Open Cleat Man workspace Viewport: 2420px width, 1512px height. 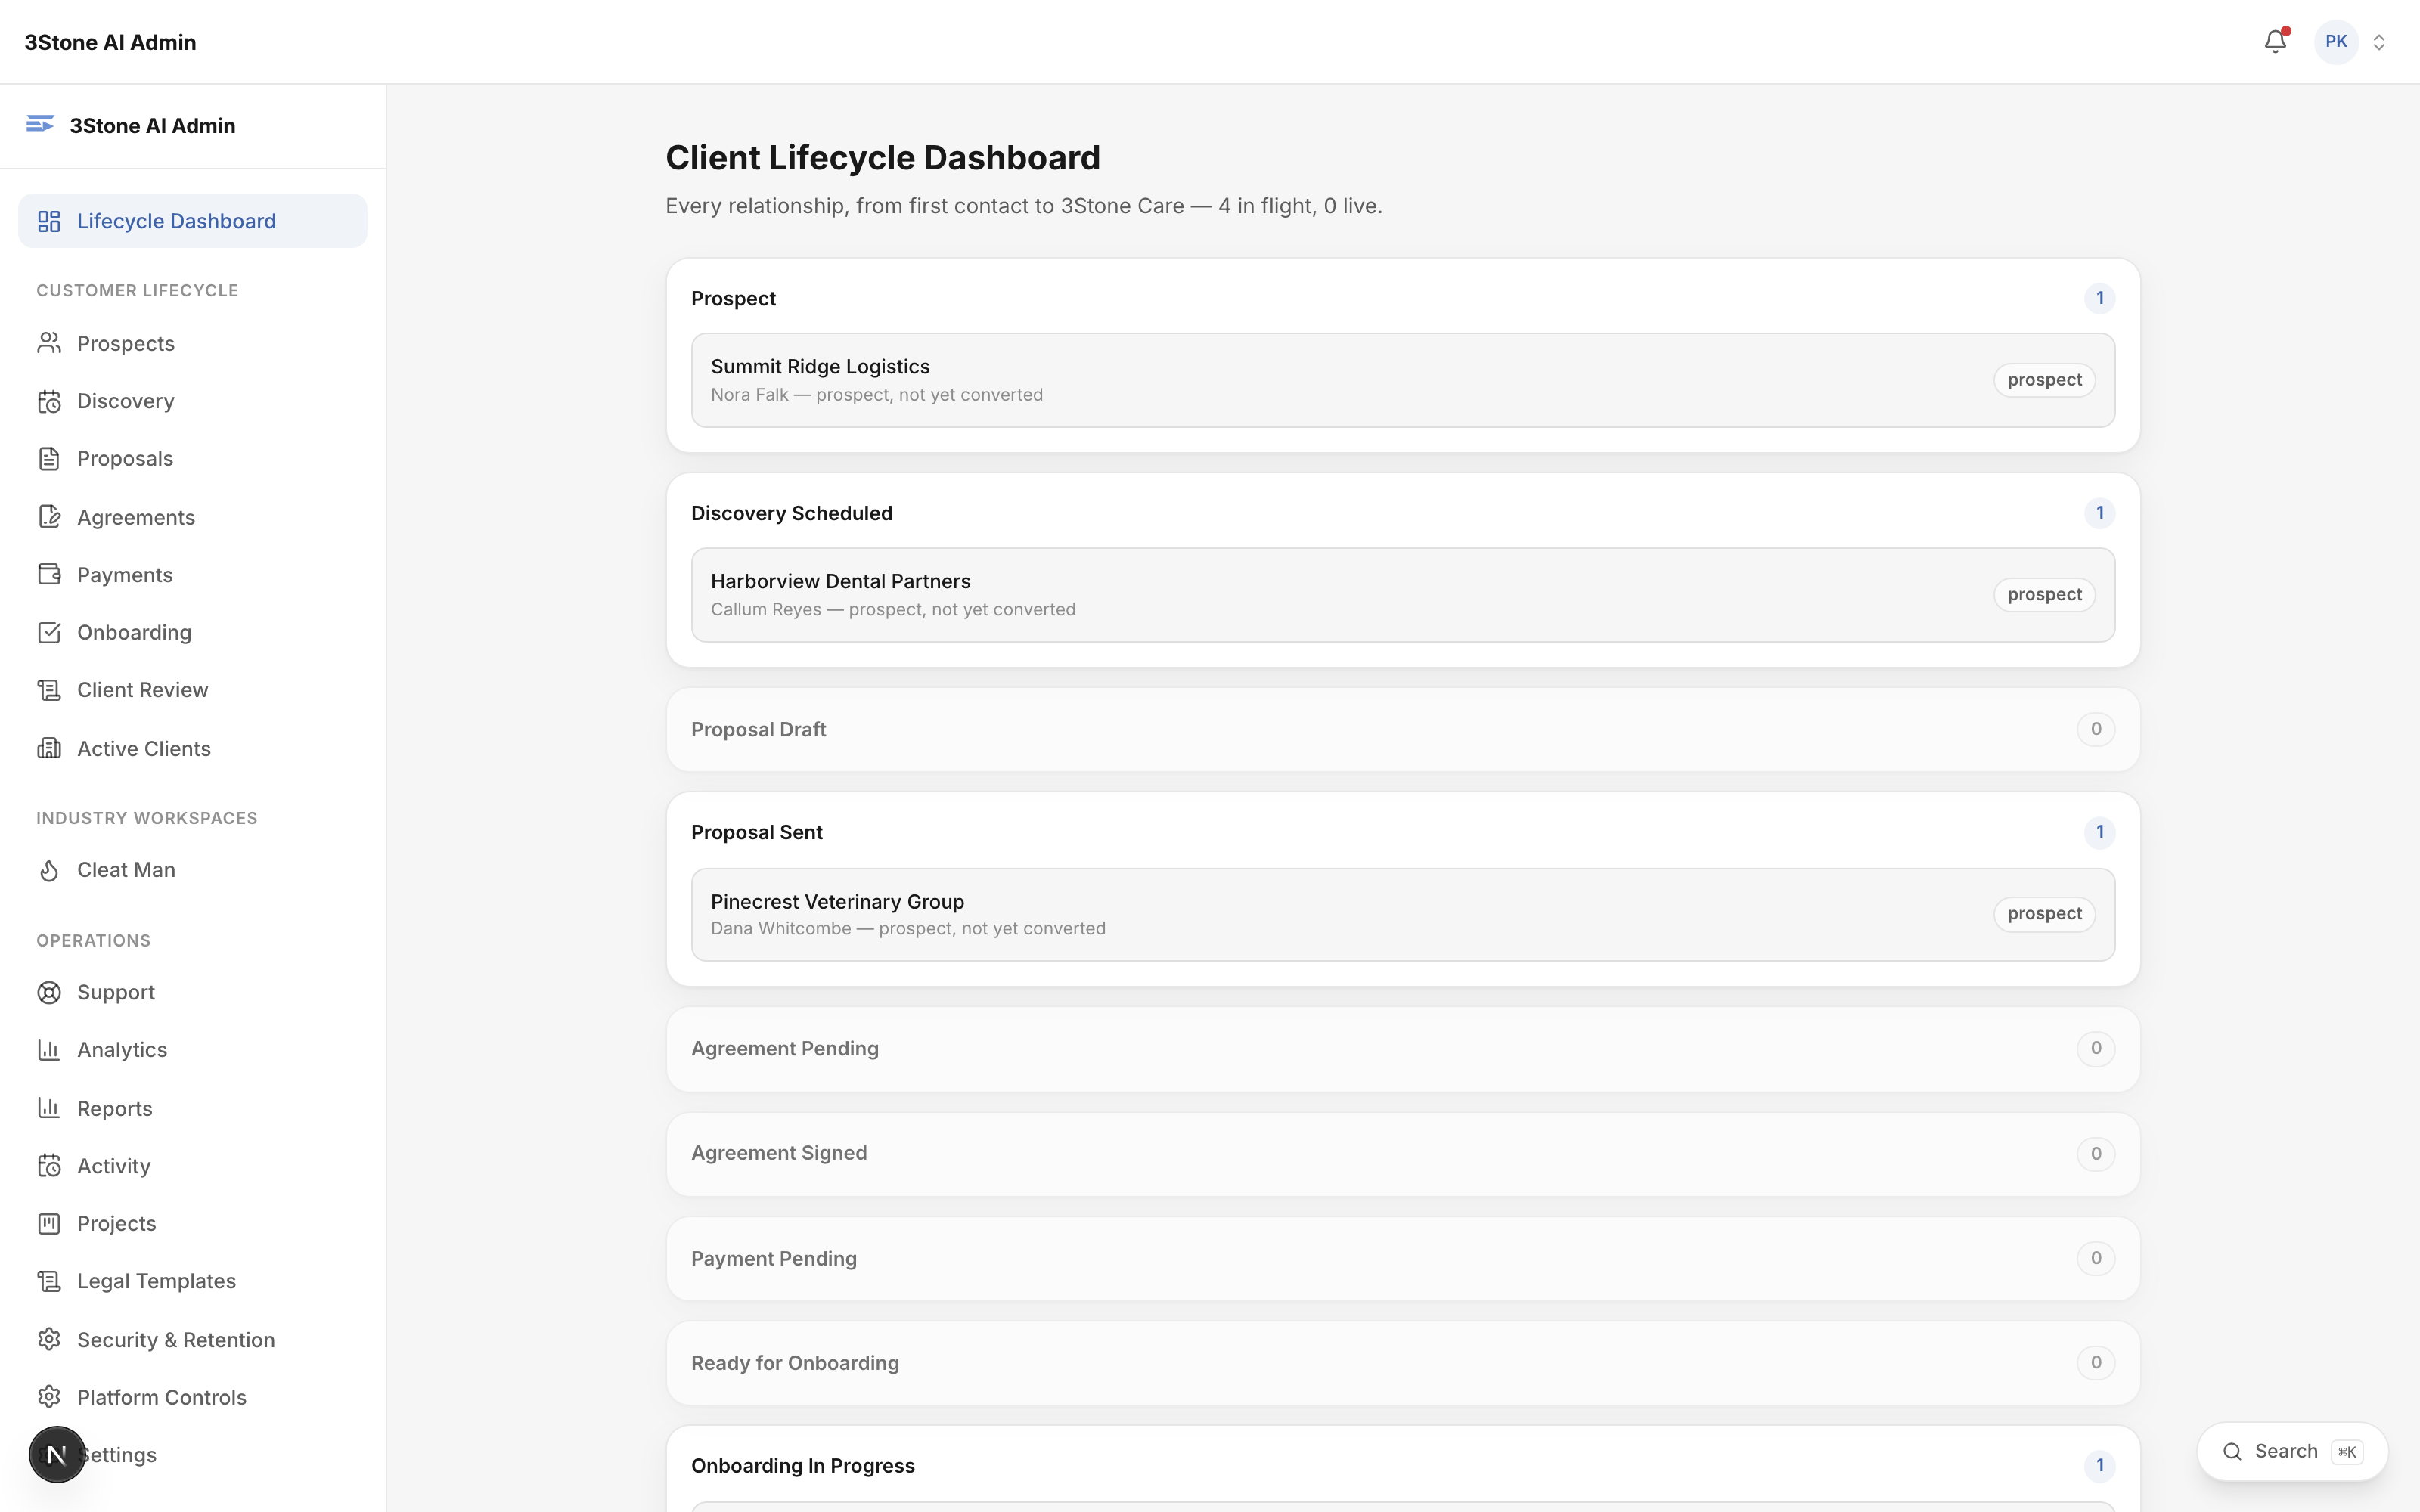tap(192, 870)
